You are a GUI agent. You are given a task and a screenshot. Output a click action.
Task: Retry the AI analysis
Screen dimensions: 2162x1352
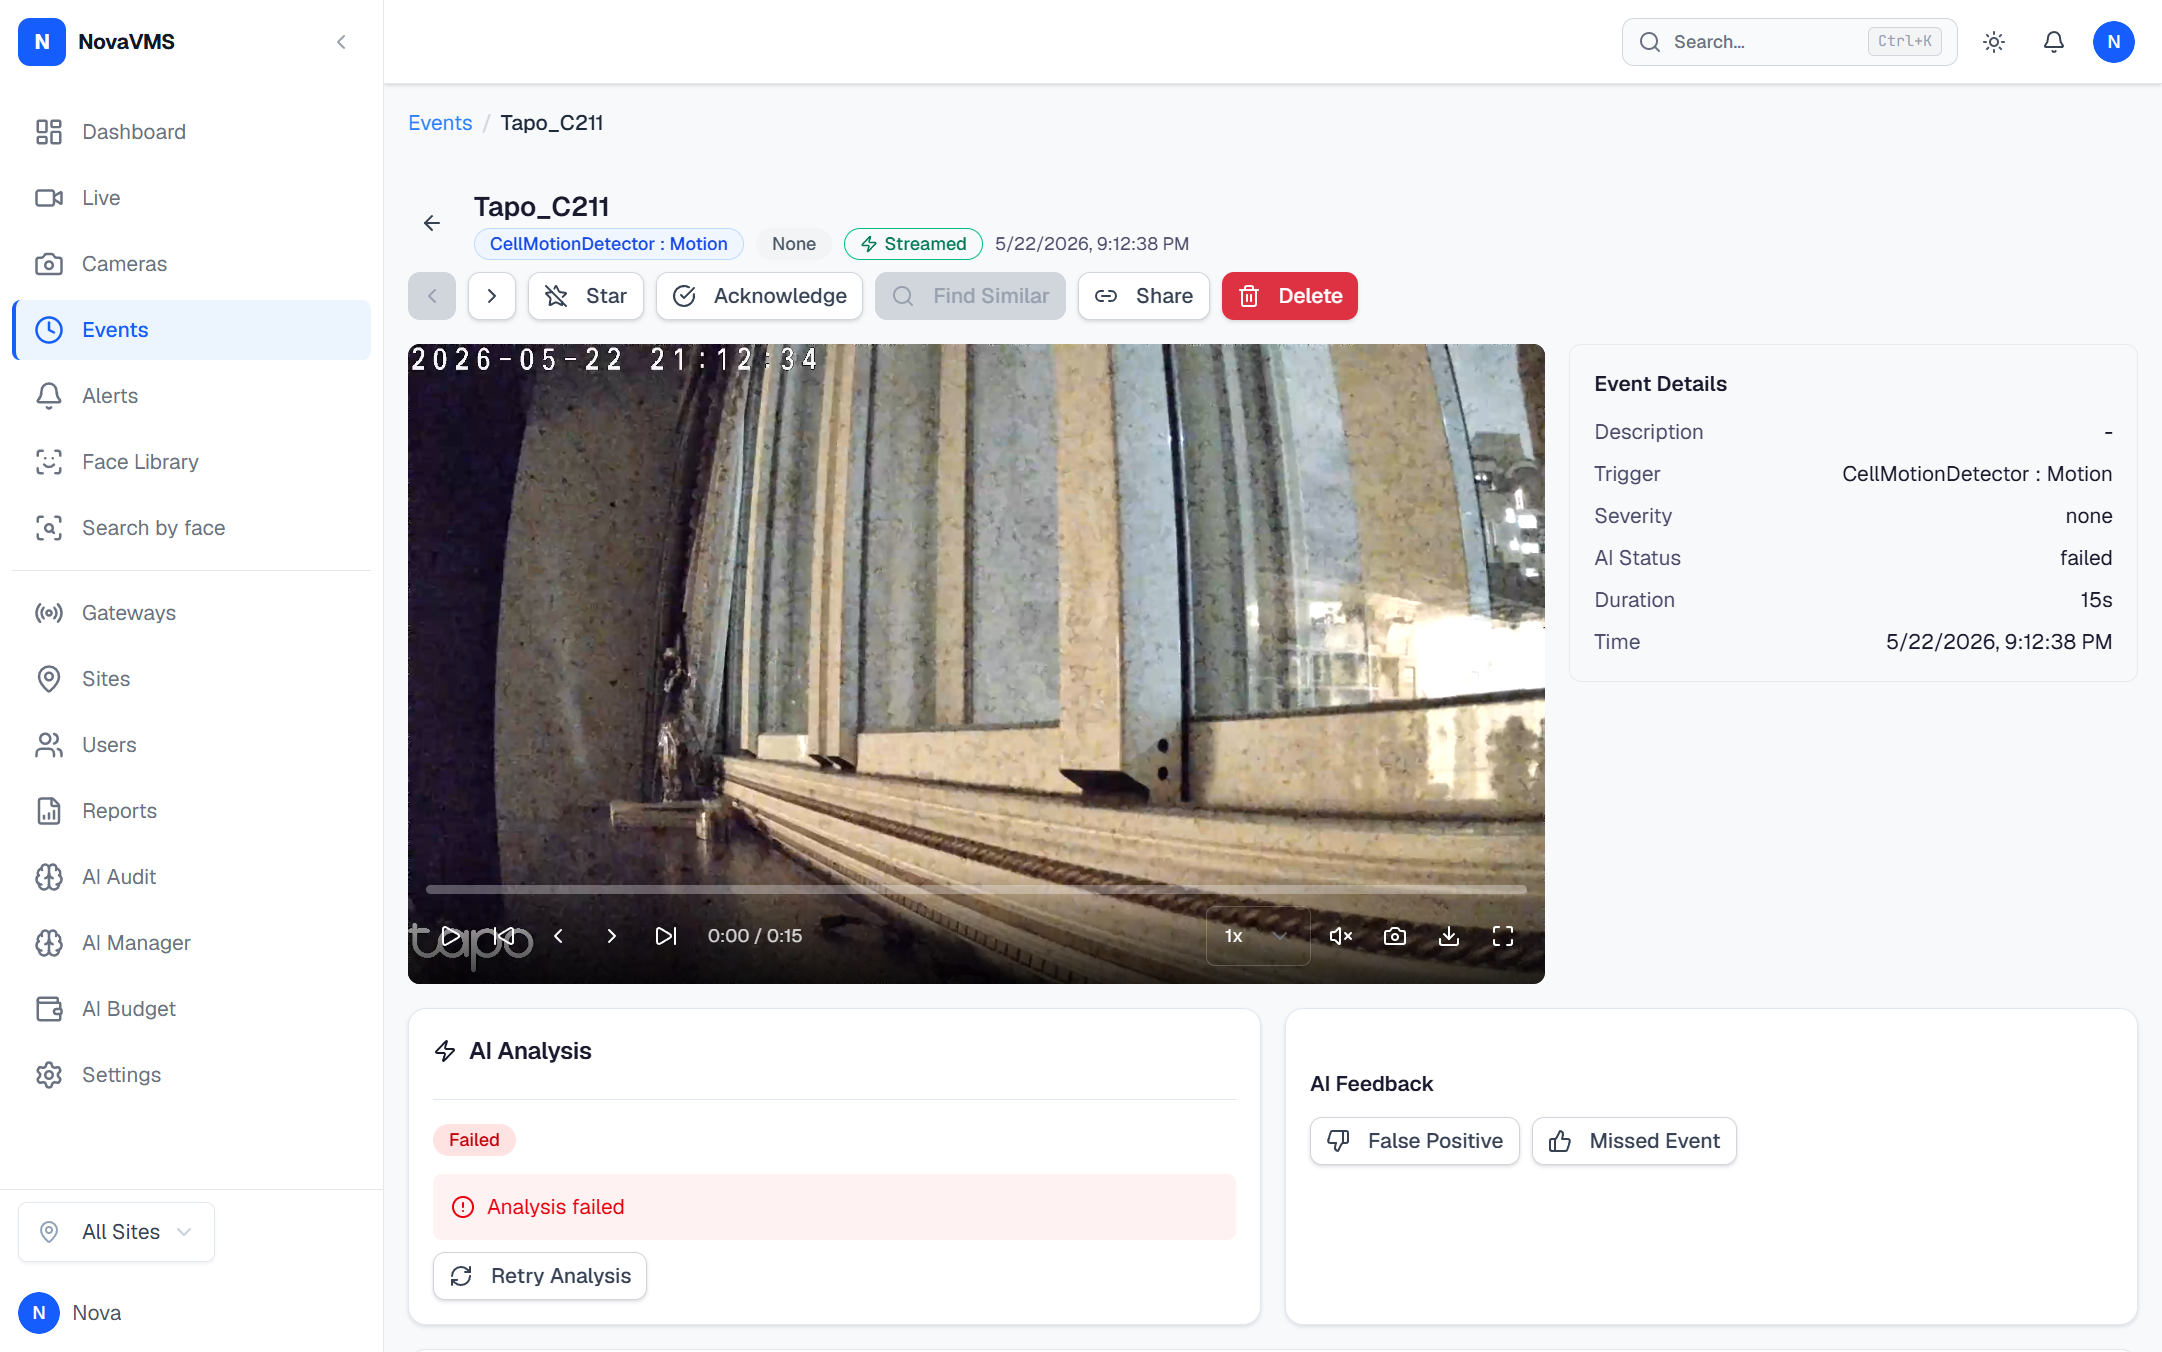point(540,1276)
